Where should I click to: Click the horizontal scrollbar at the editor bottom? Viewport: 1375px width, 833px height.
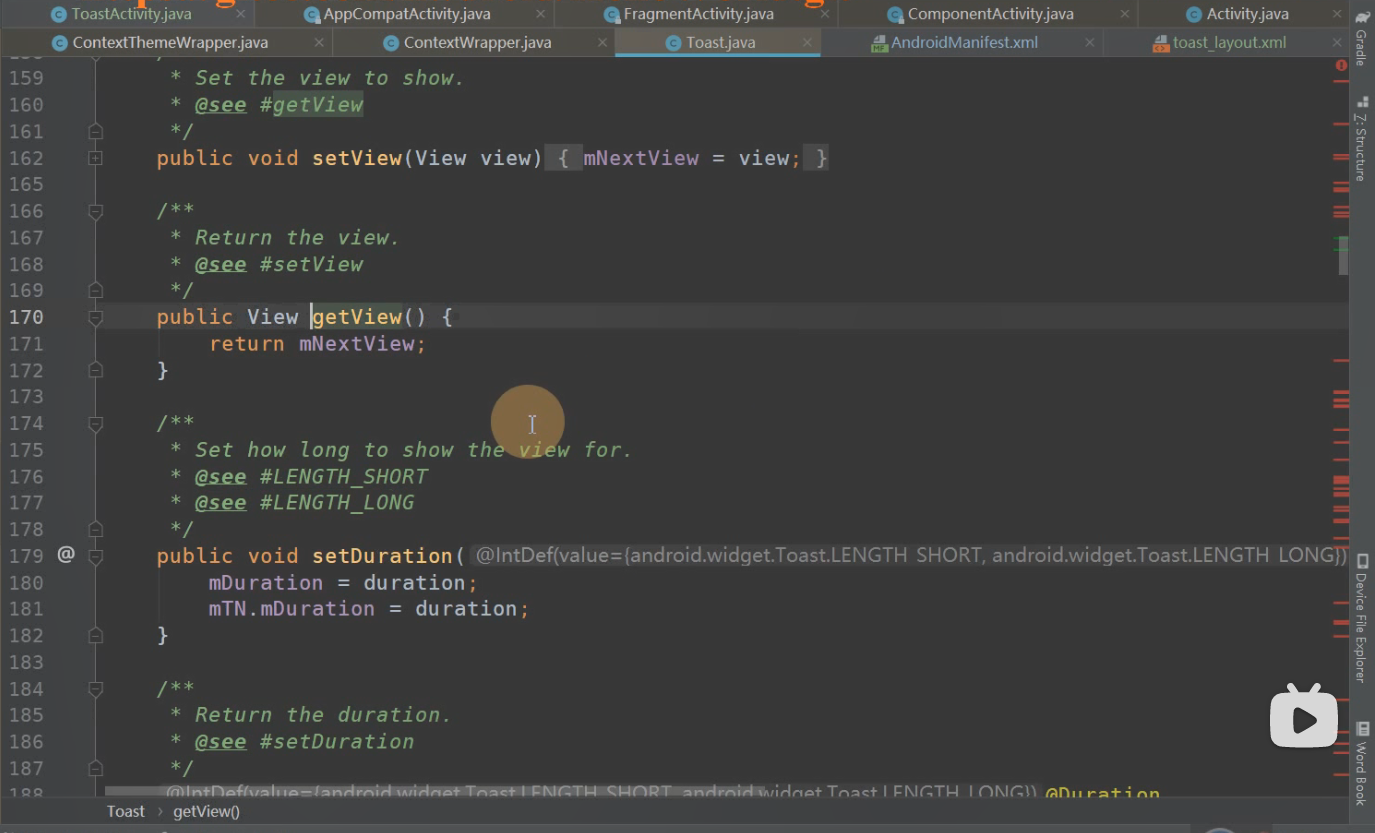point(433,790)
